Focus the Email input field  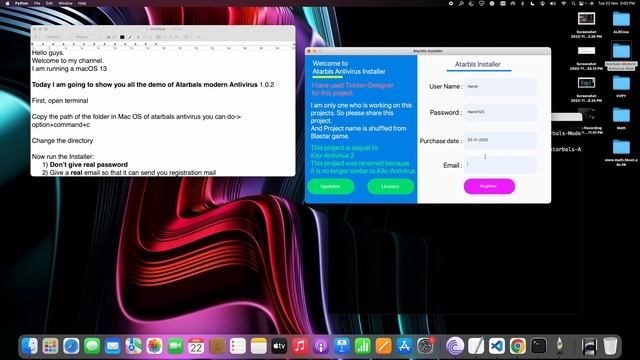click(x=500, y=165)
